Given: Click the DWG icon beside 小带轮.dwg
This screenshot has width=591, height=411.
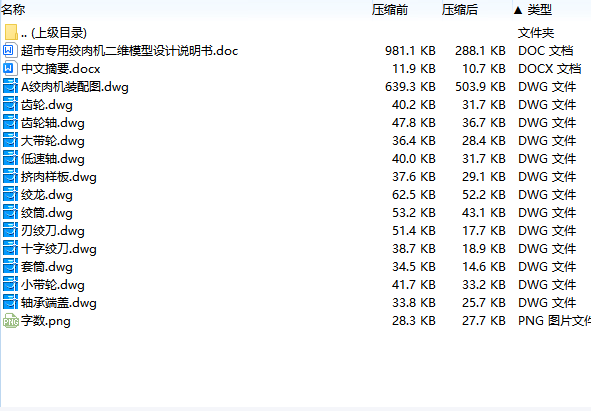Looking at the screenshot, I should click(x=10, y=285).
